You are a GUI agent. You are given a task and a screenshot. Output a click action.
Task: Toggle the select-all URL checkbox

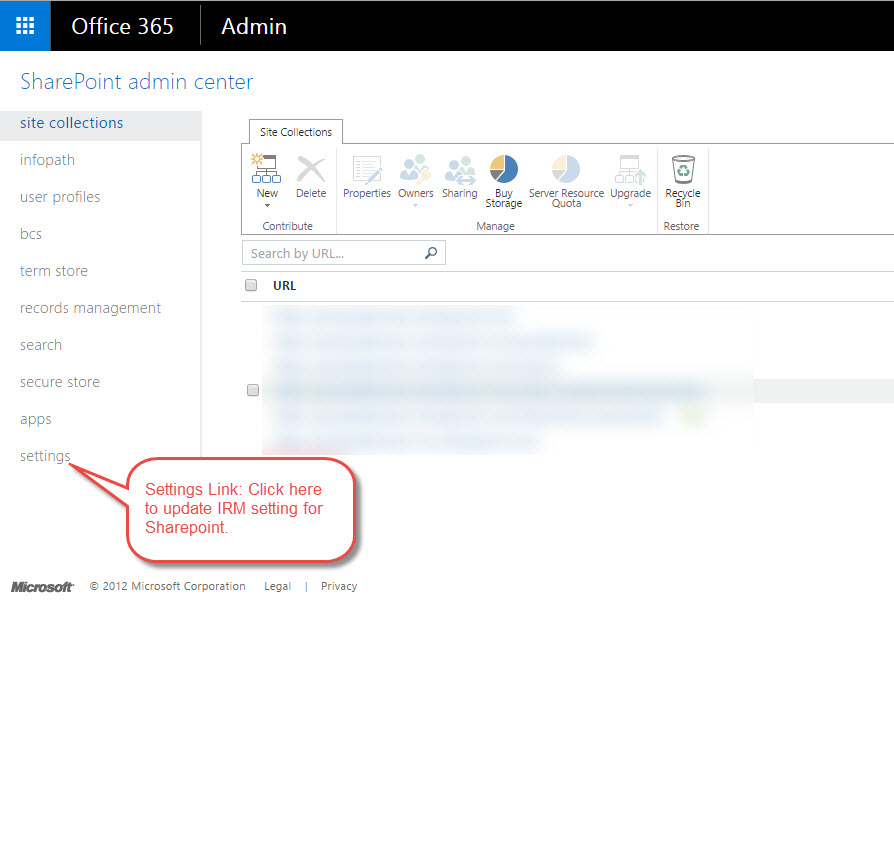[251, 285]
